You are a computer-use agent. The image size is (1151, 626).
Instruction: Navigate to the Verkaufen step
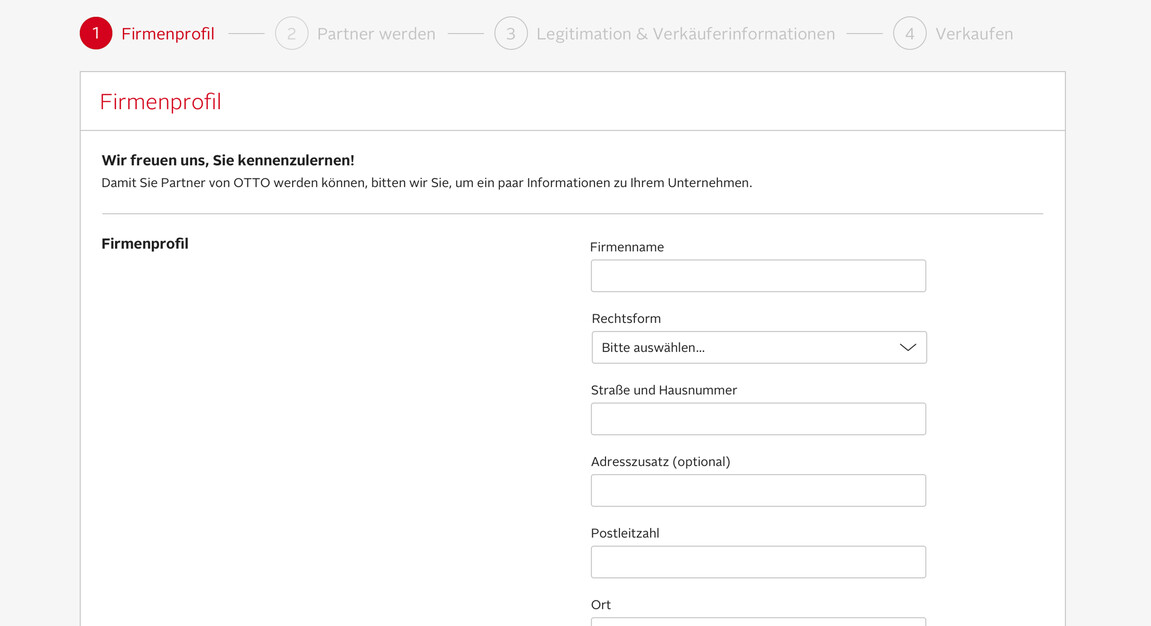tap(974, 33)
